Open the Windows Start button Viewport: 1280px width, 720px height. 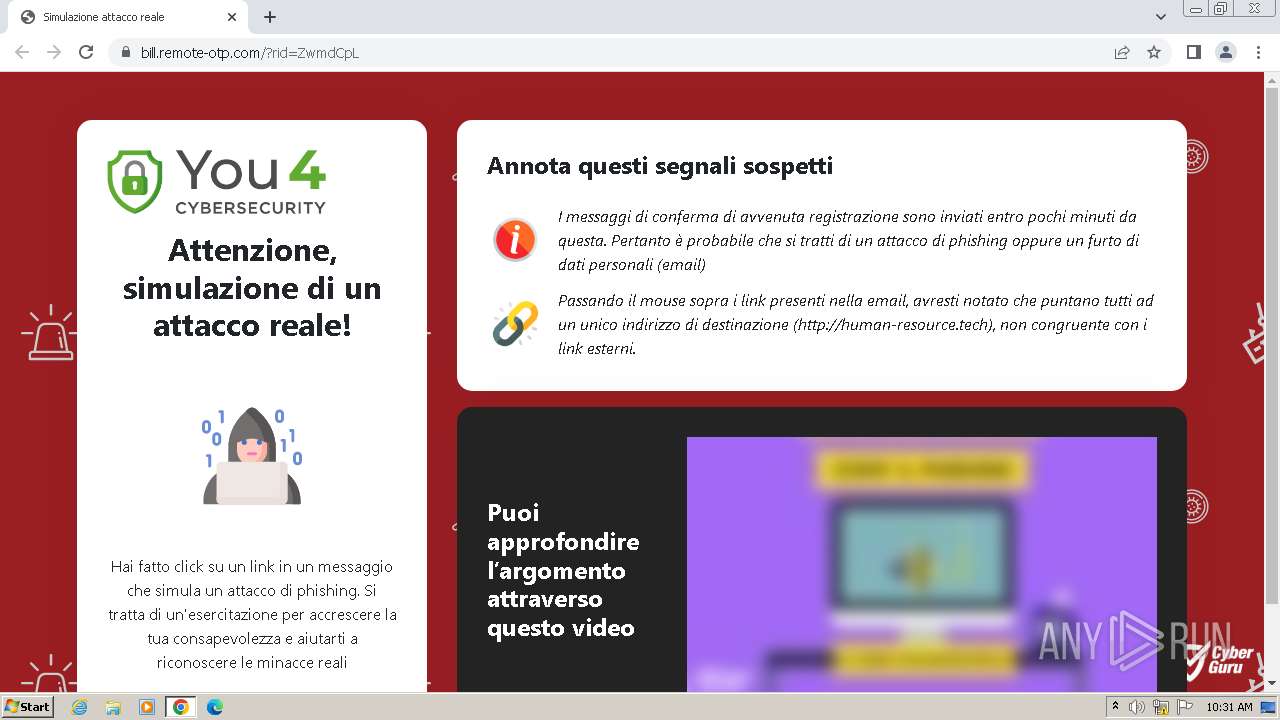pos(27,706)
